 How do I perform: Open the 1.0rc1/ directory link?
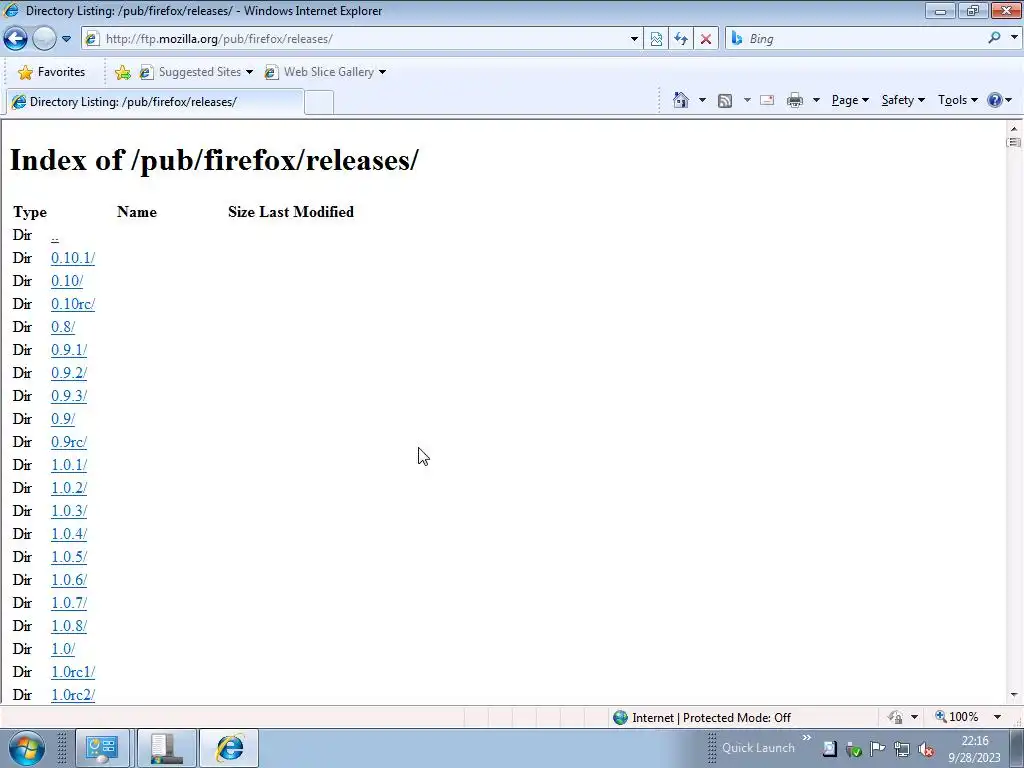(73, 672)
